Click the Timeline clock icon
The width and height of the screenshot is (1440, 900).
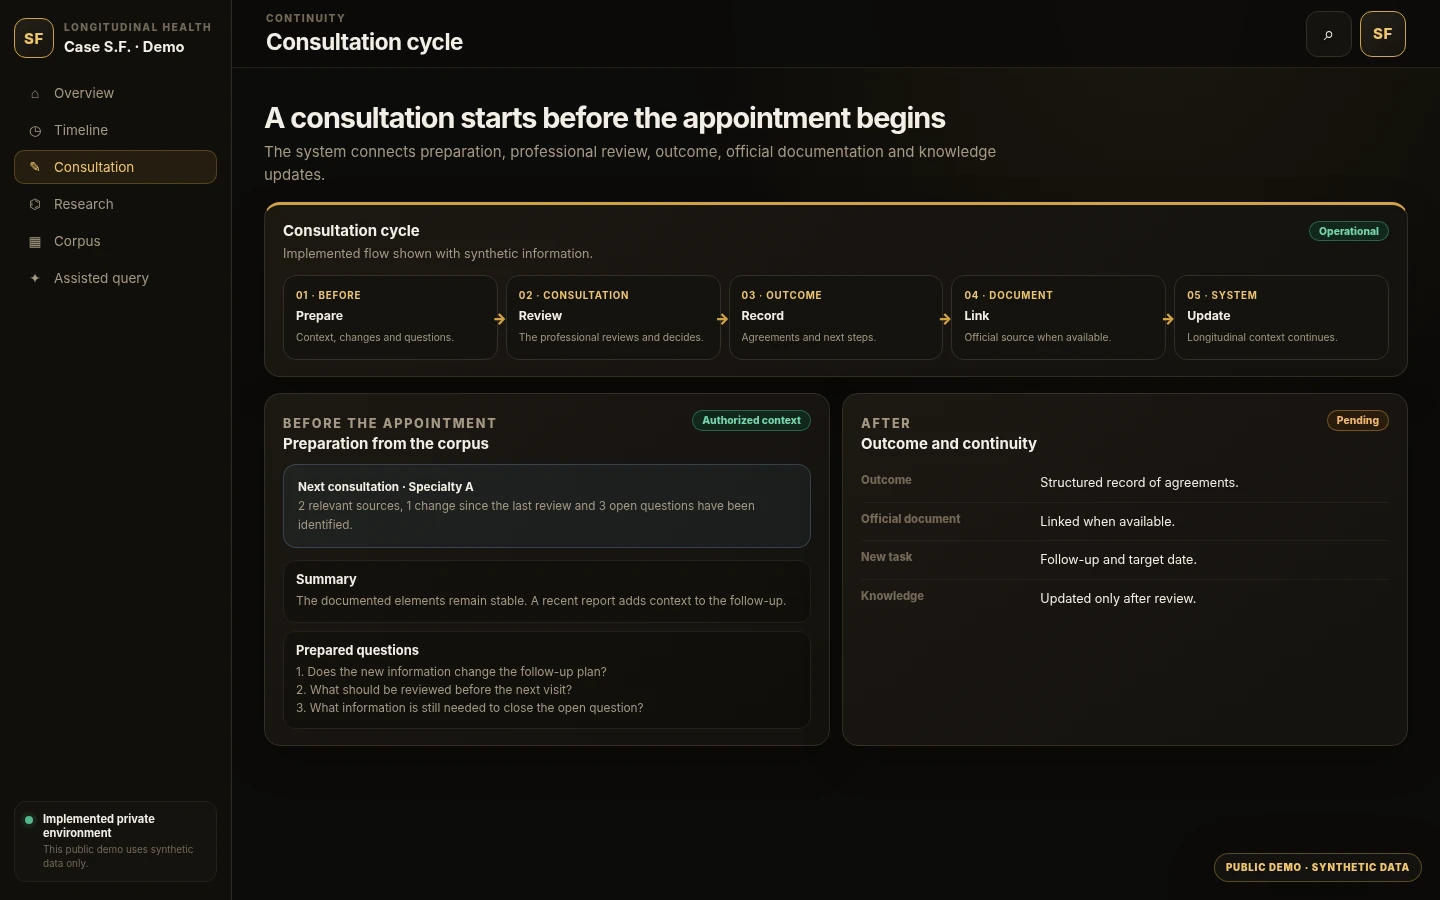35,131
